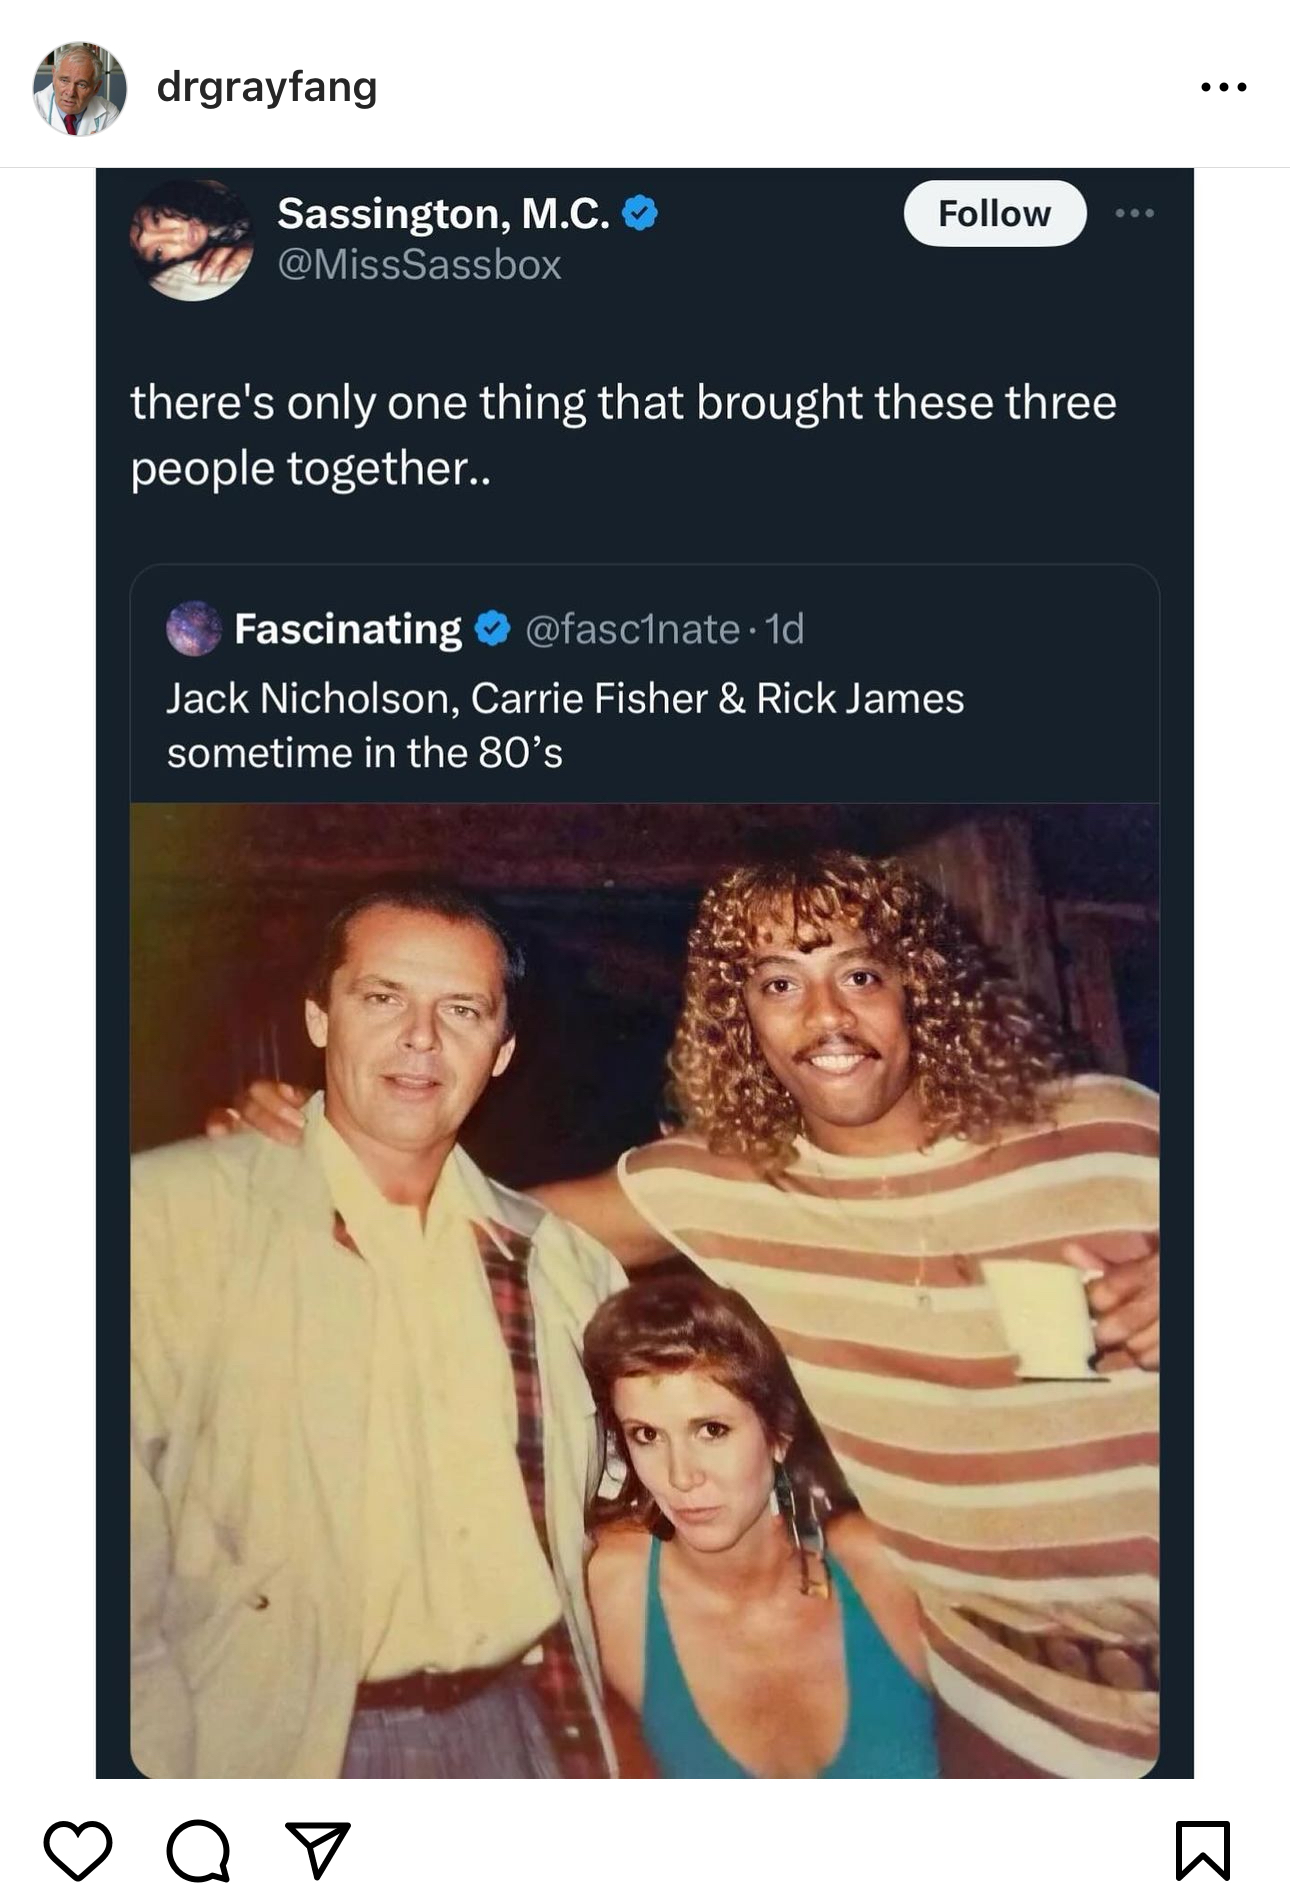Tap the quoted tweet caption text

565,725
